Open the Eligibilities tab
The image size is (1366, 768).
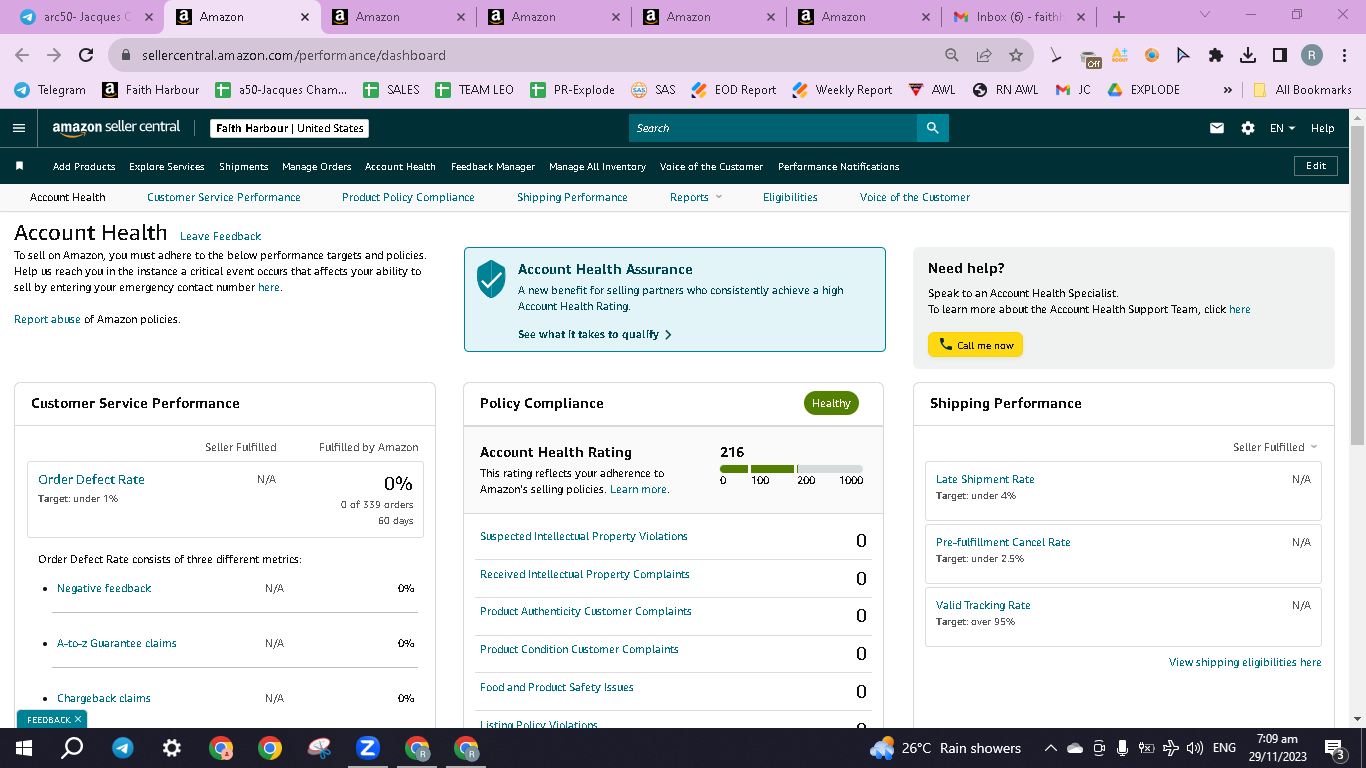(790, 197)
